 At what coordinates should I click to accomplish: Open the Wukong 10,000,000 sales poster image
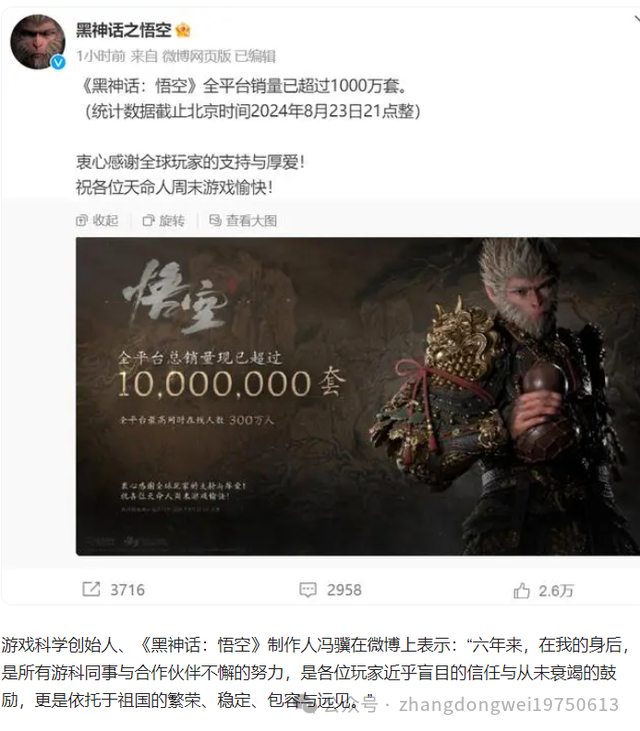click(x=358, y=396)
